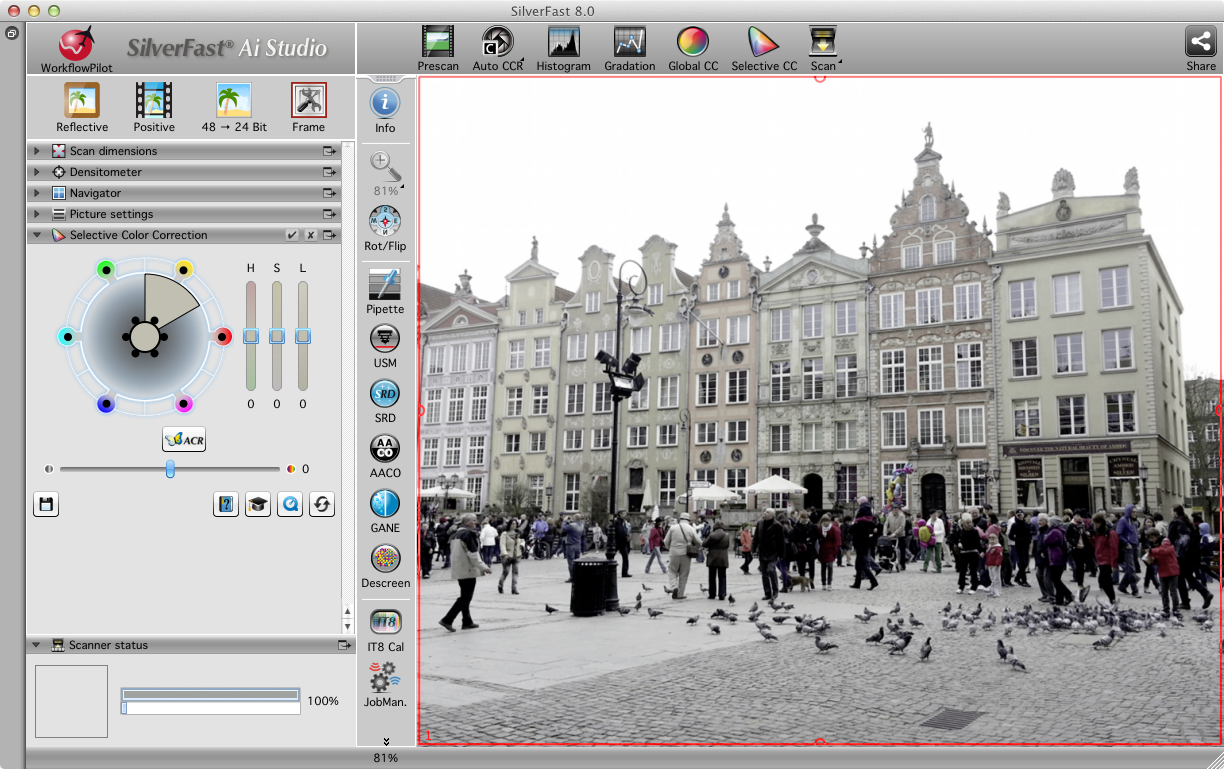Expand the Scan dimensions panel
This screenshot has width=1224, height=769.
tap(37, 151)
